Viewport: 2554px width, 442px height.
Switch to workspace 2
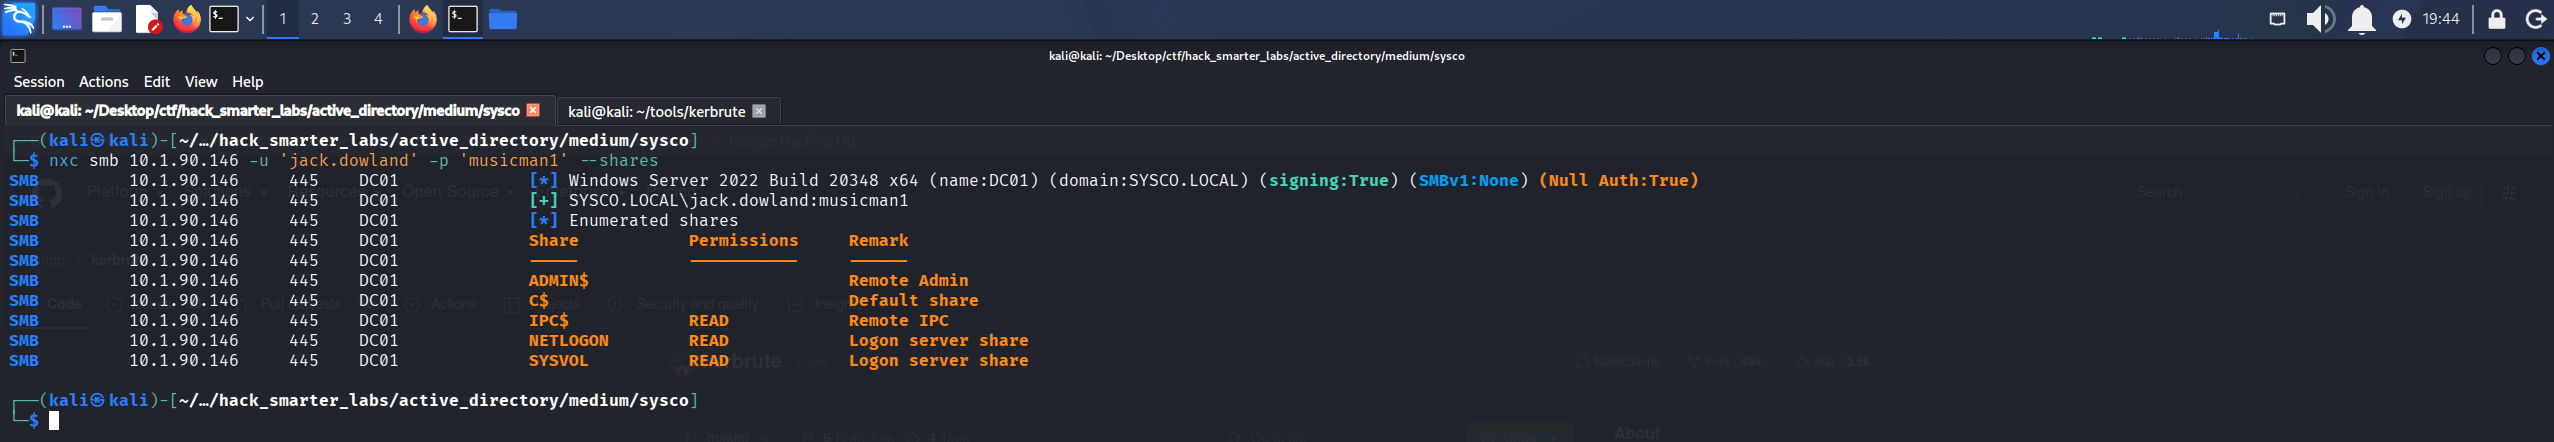point(315,18)
